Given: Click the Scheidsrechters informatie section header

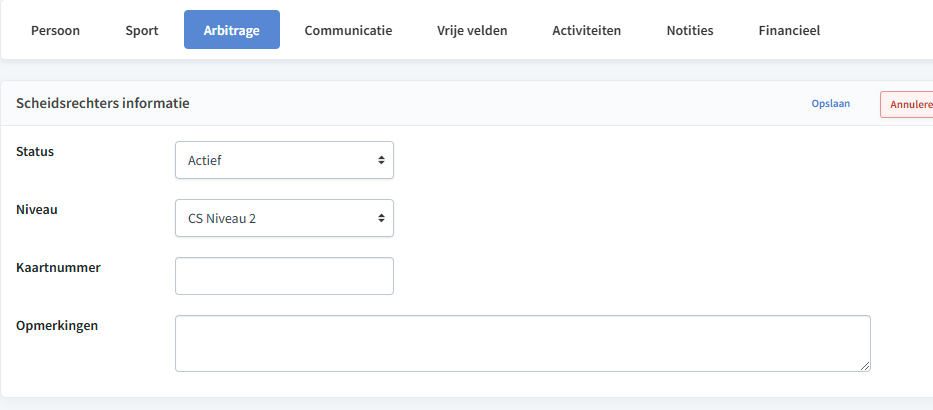Looking at the screenshot, I should pos(103,104).
